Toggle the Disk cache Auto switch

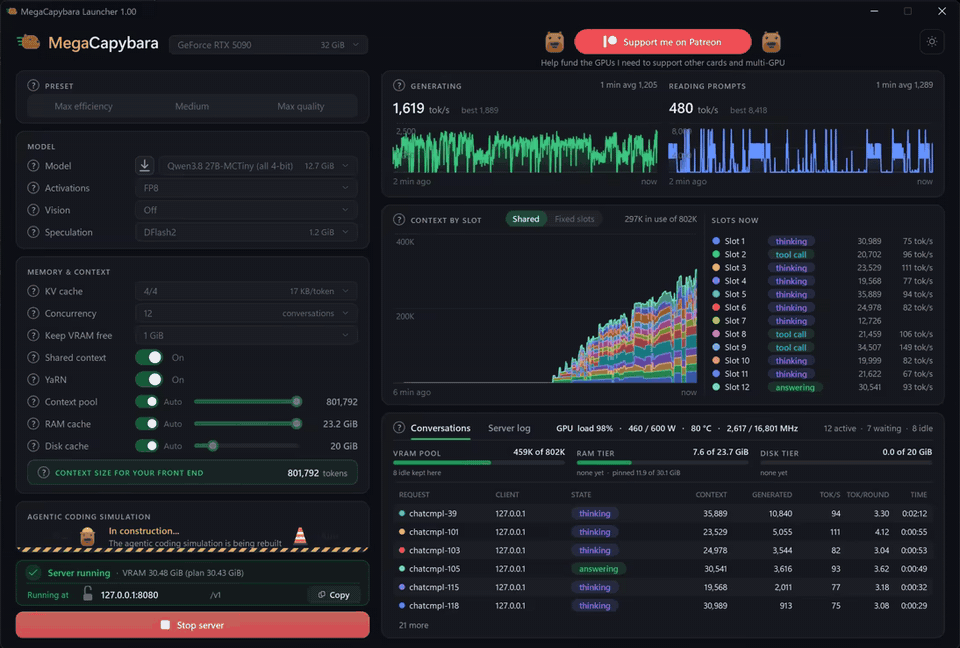tap(147, 446)
